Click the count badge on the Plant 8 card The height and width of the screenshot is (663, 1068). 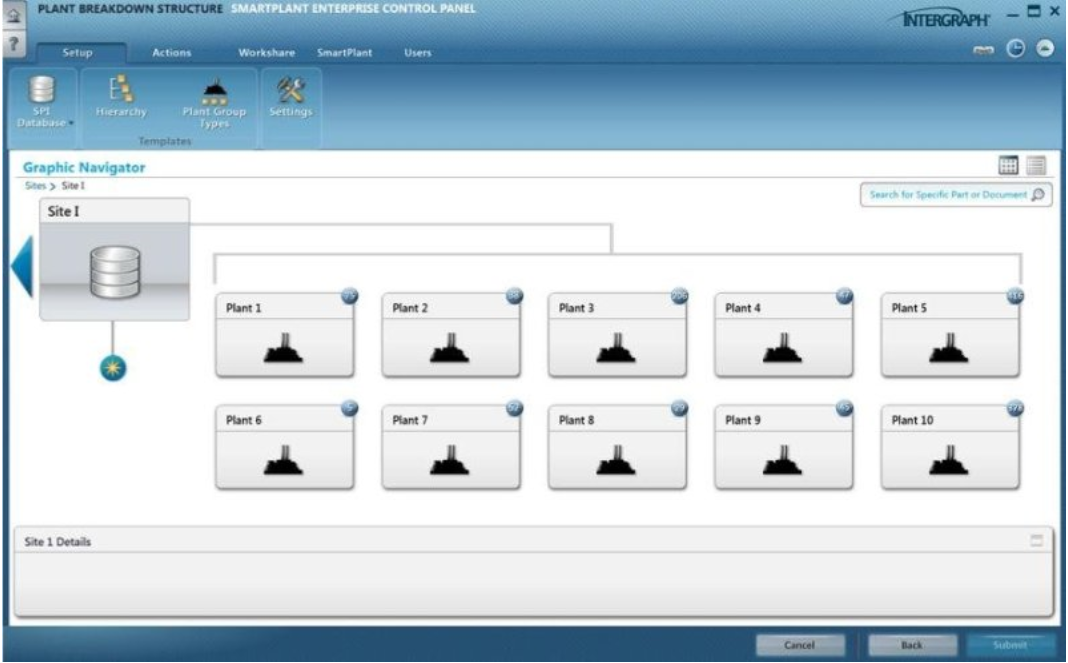click(679, 408)
